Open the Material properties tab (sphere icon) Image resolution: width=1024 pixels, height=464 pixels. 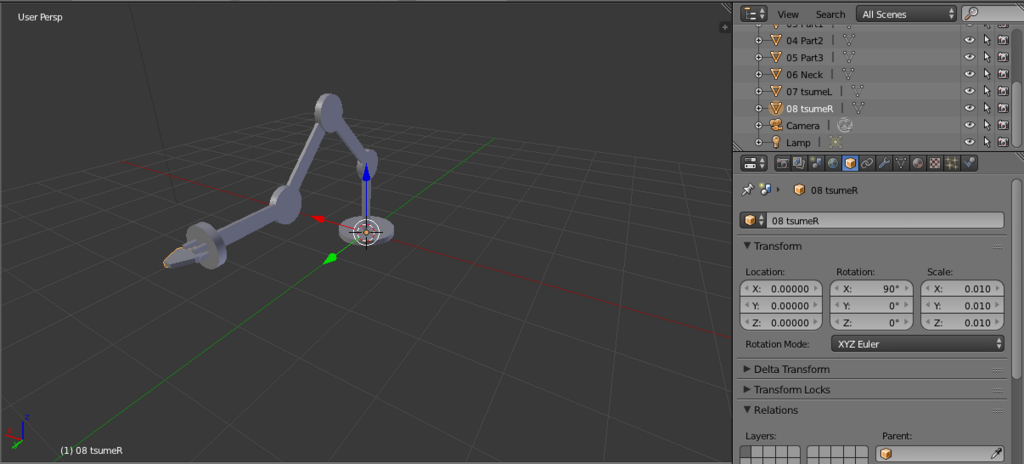pyautogui.click(x=918, y=163)
